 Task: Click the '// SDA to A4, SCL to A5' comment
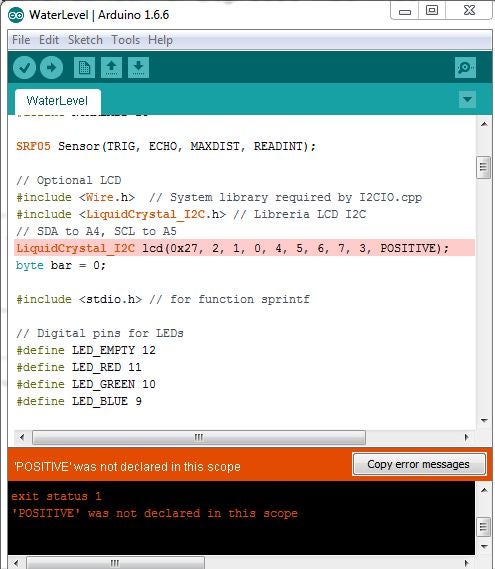[x=96, y=232]
